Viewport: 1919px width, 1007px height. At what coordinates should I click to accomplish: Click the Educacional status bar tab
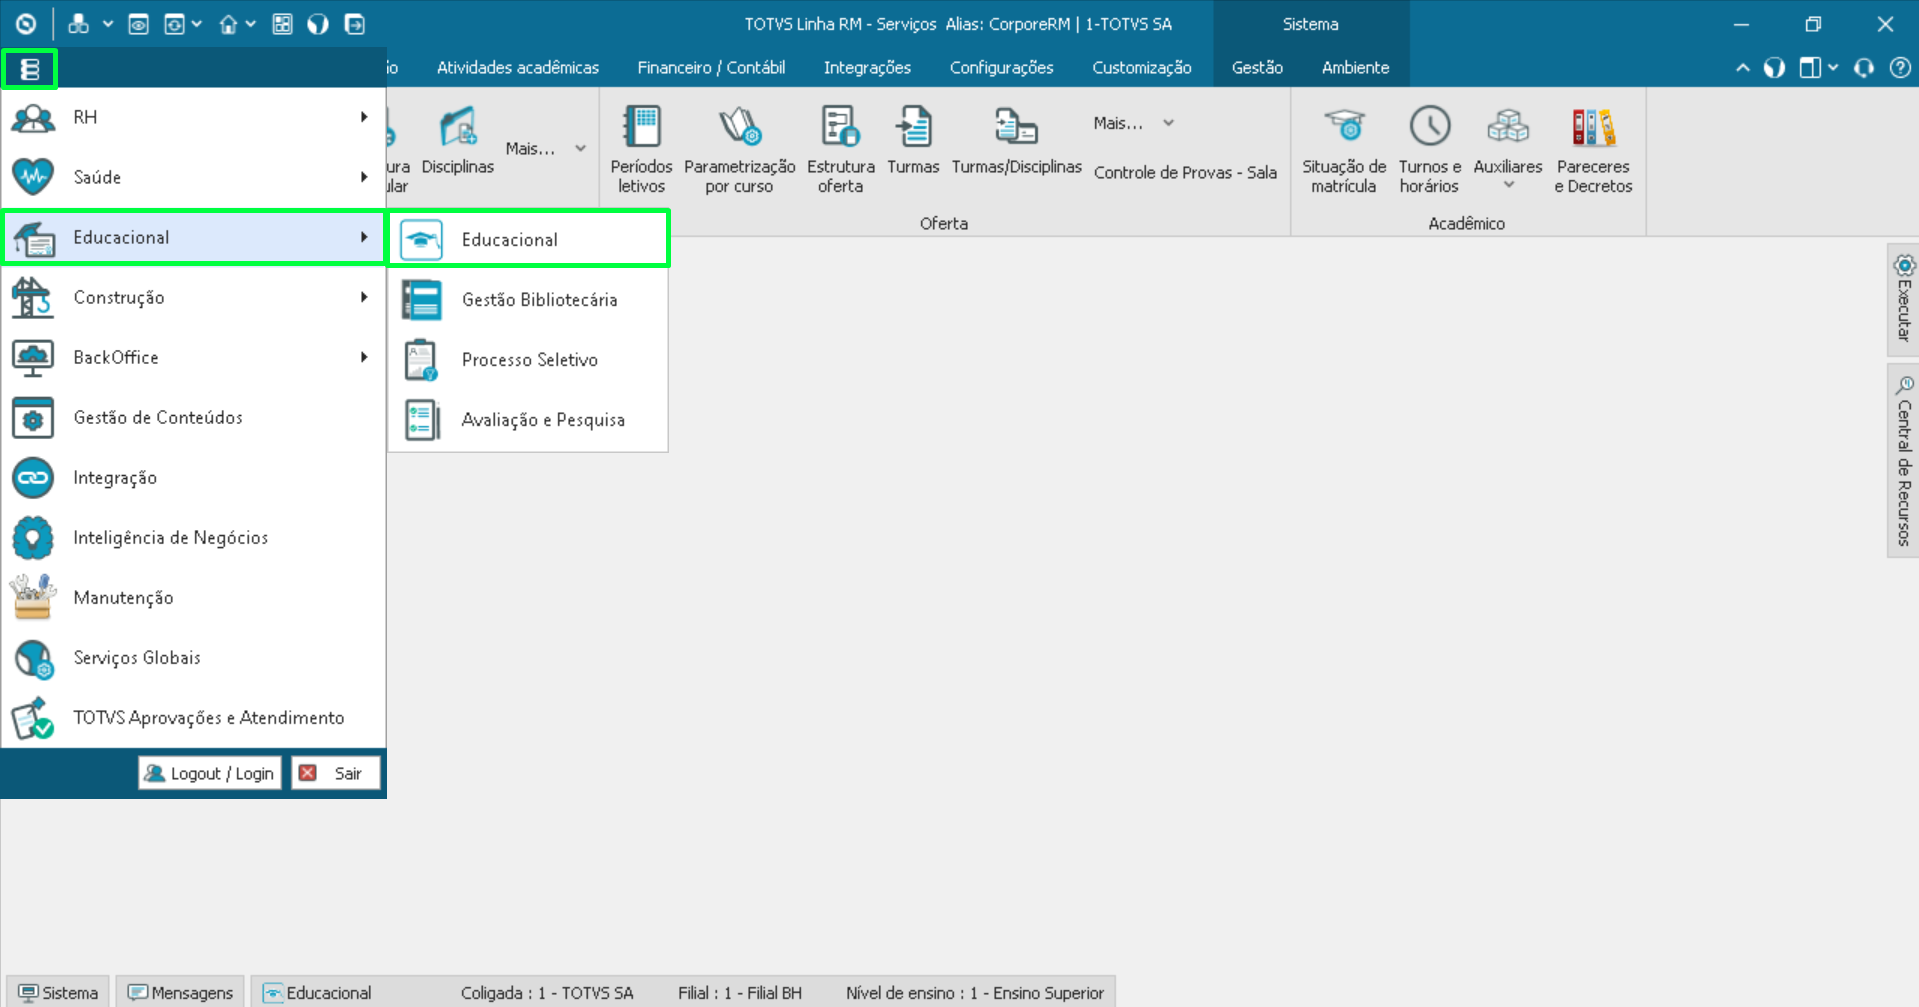[317, 992]
